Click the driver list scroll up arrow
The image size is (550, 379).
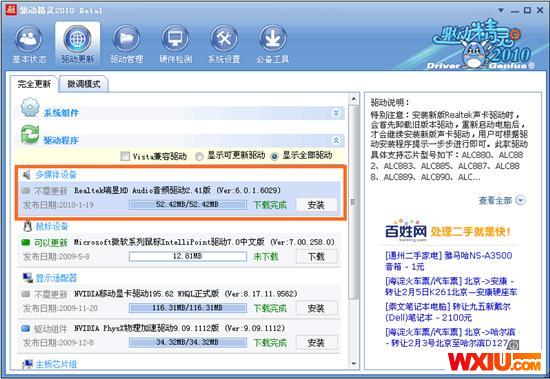[354, 99]
